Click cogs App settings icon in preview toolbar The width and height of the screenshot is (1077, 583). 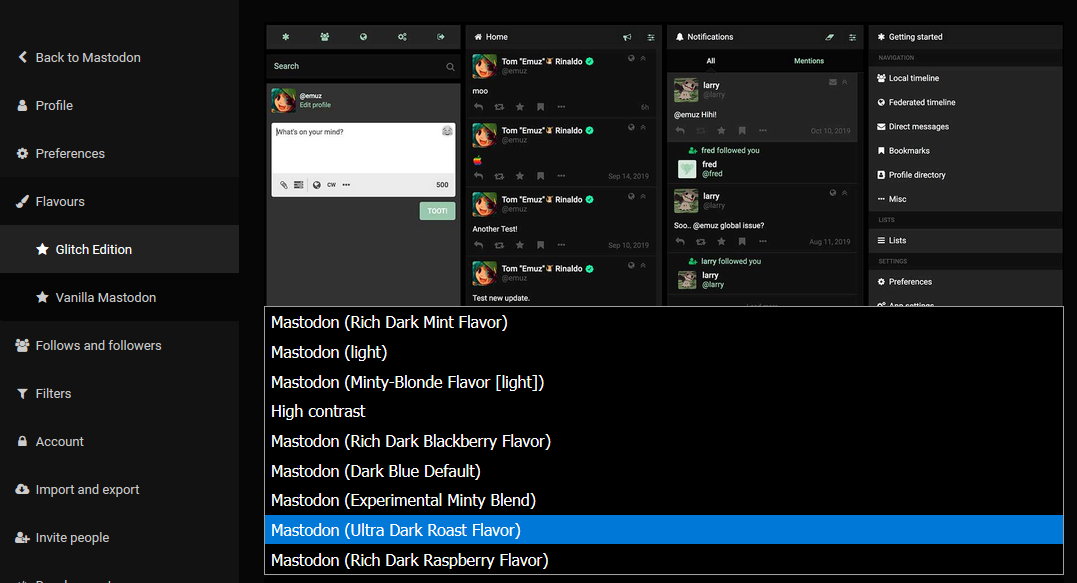403,37
